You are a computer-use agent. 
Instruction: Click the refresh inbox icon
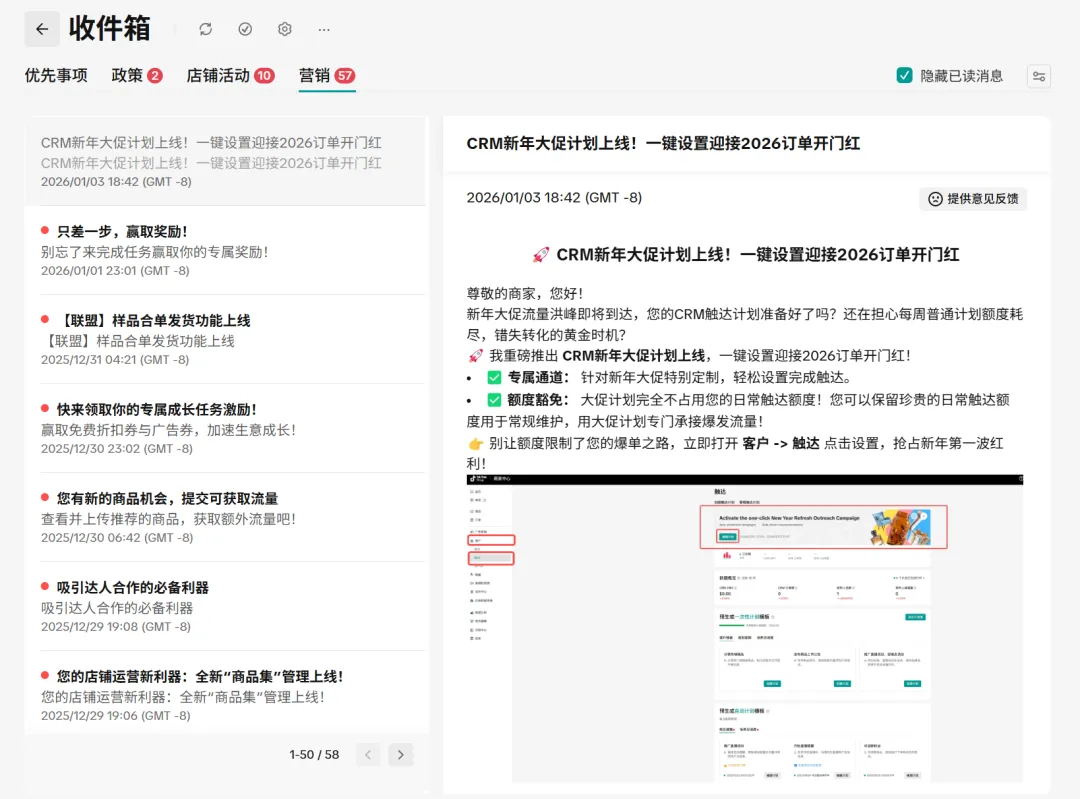click(206, 29)
